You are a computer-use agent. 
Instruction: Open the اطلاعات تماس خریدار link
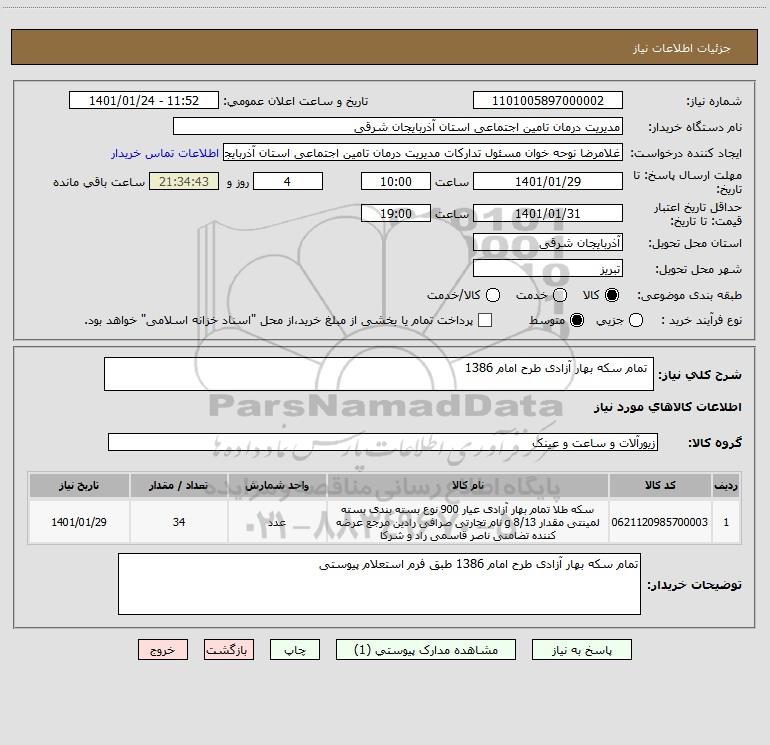click(x=165, y=153)
